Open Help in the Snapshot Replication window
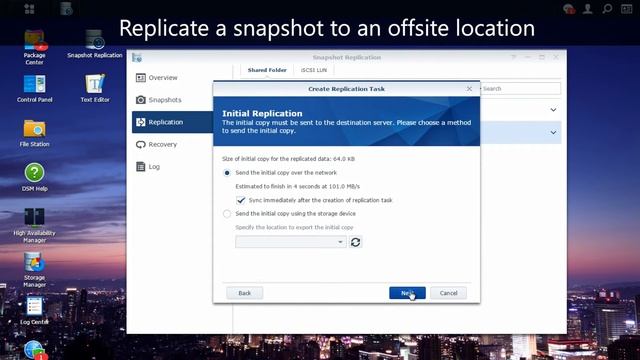 click(x=514, y=57)
